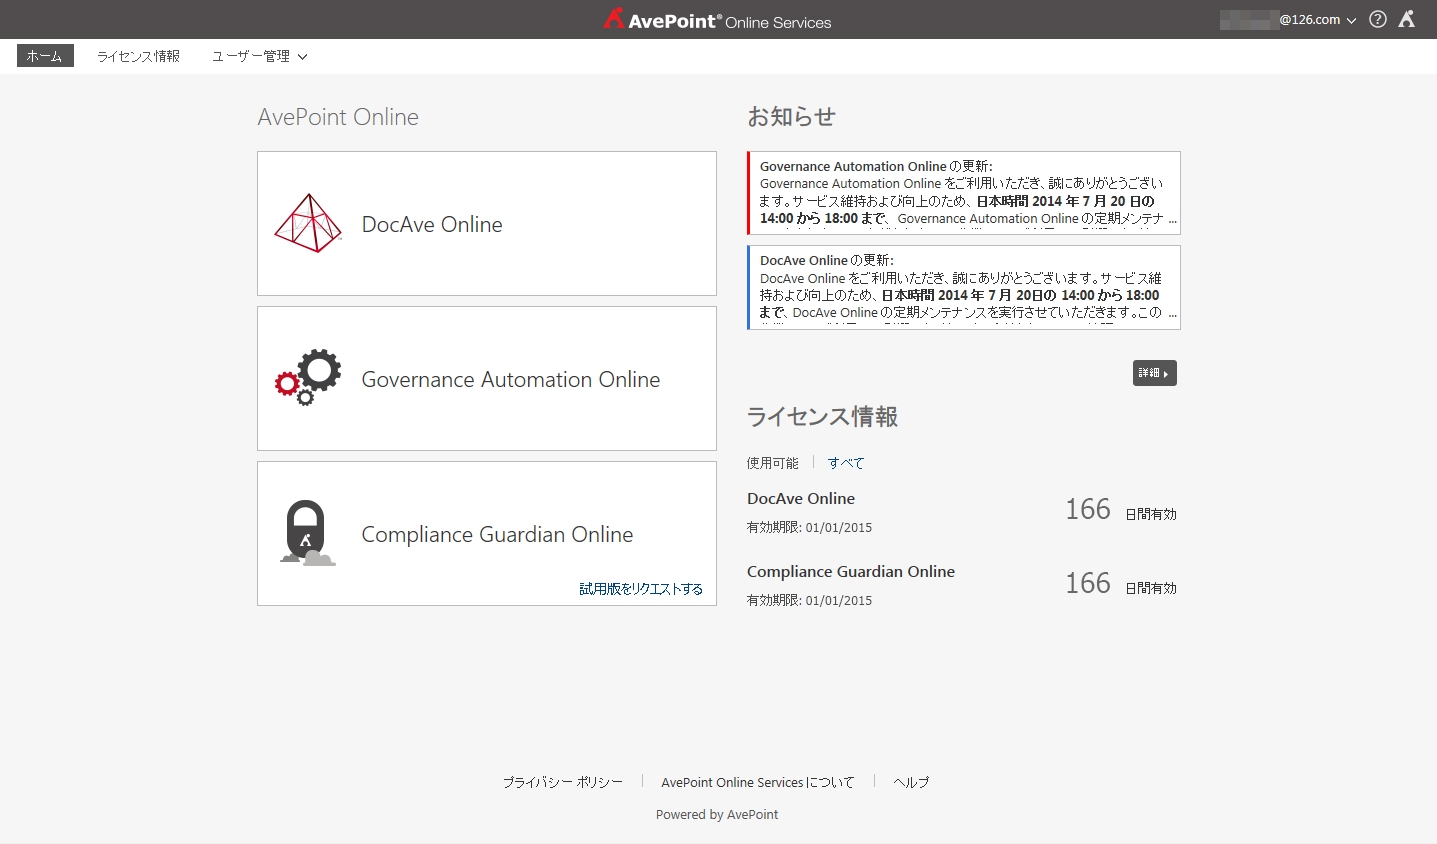Click Powered by AvePoint text

tap(717, 814)
